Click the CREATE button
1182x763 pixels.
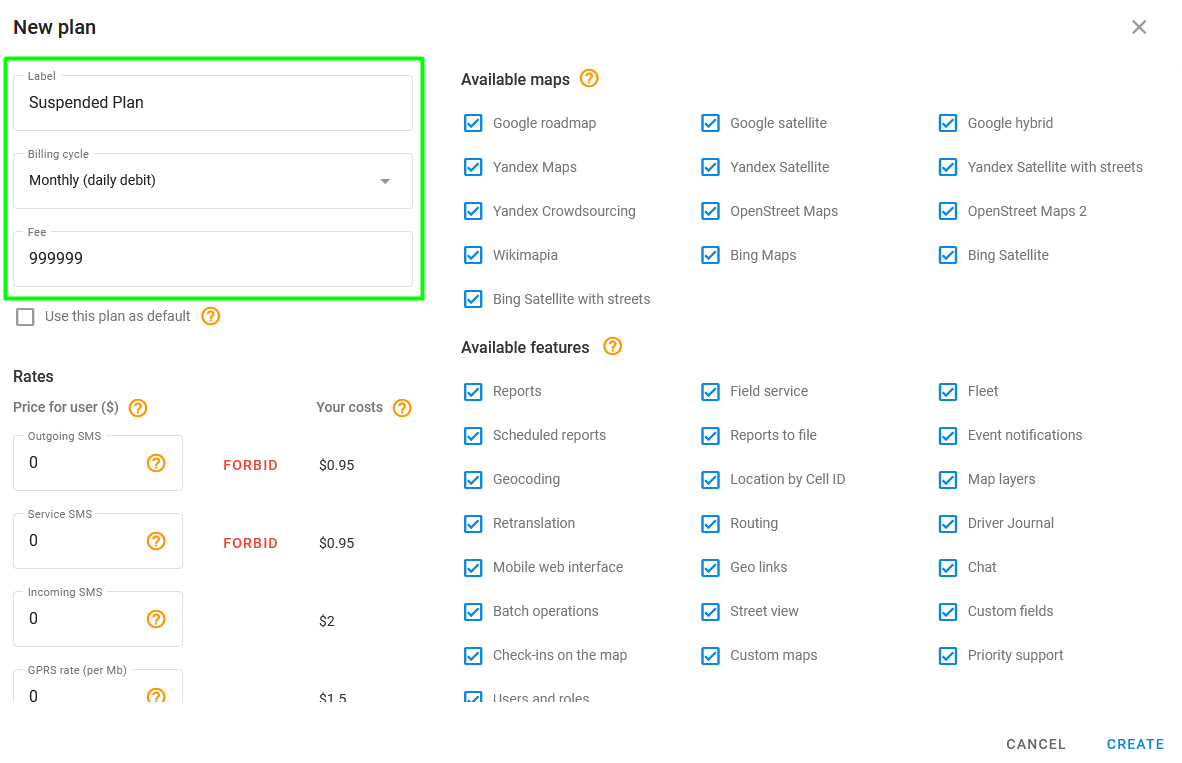[x=1135, y=744]
